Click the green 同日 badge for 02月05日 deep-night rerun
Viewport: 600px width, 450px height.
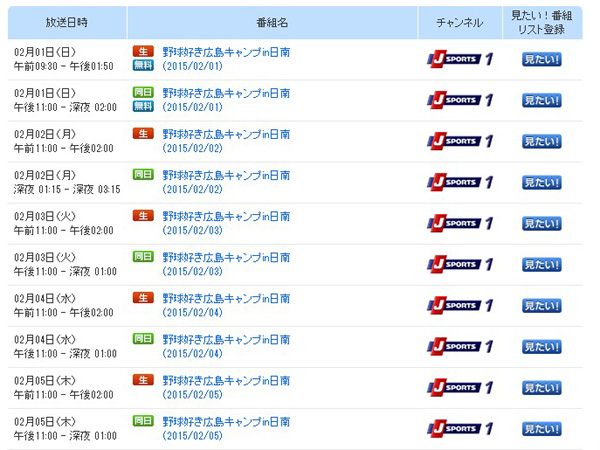pyautogui.click(x=143, y=422)
